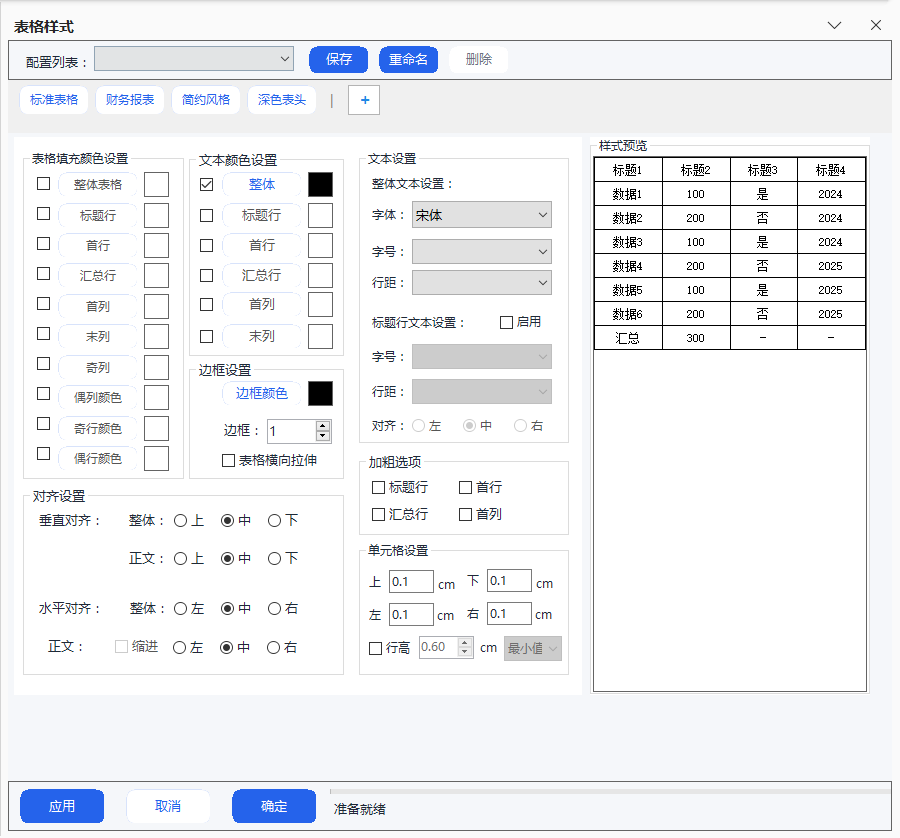The image size is (900, 838).
Task: Click the 右 cell margin input
Action: [x=509, y=614]
